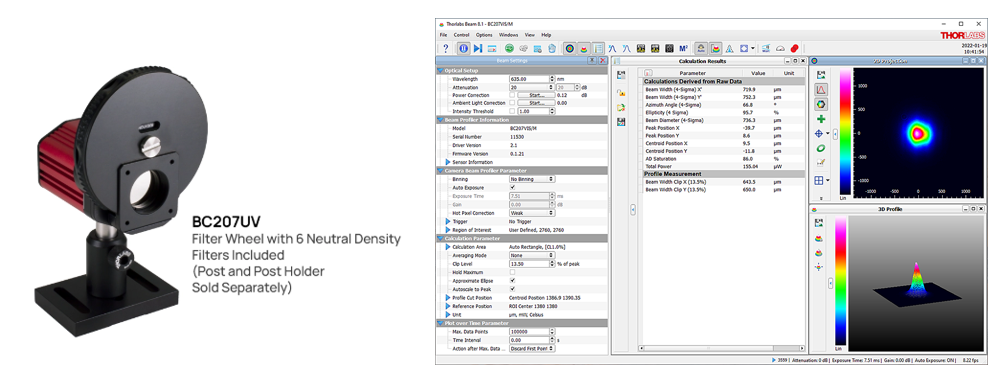
Task: Click the 2D Projection concentric circles toolbar icon
Action: click(569, 49)
